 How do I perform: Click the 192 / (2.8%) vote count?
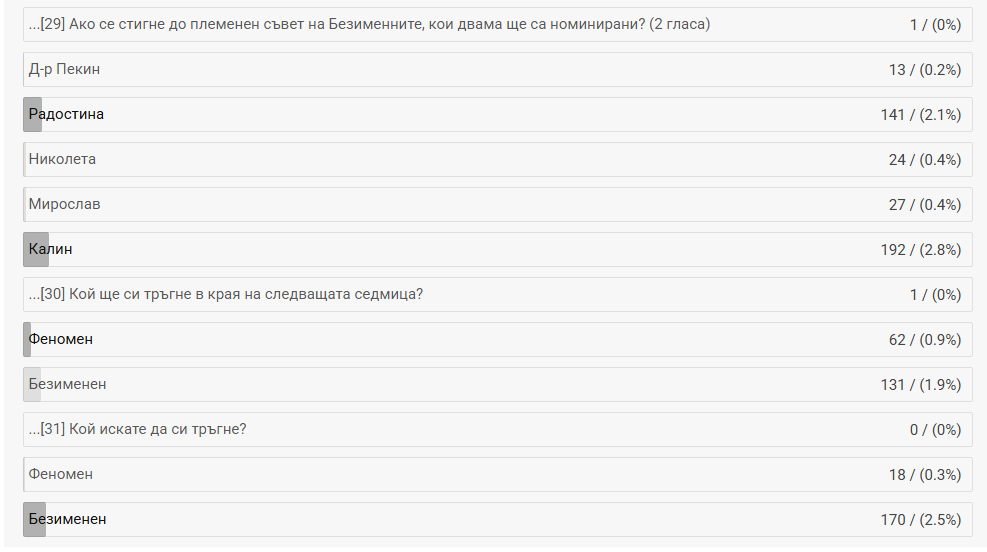pyautogui.click(x=920, y=250)
